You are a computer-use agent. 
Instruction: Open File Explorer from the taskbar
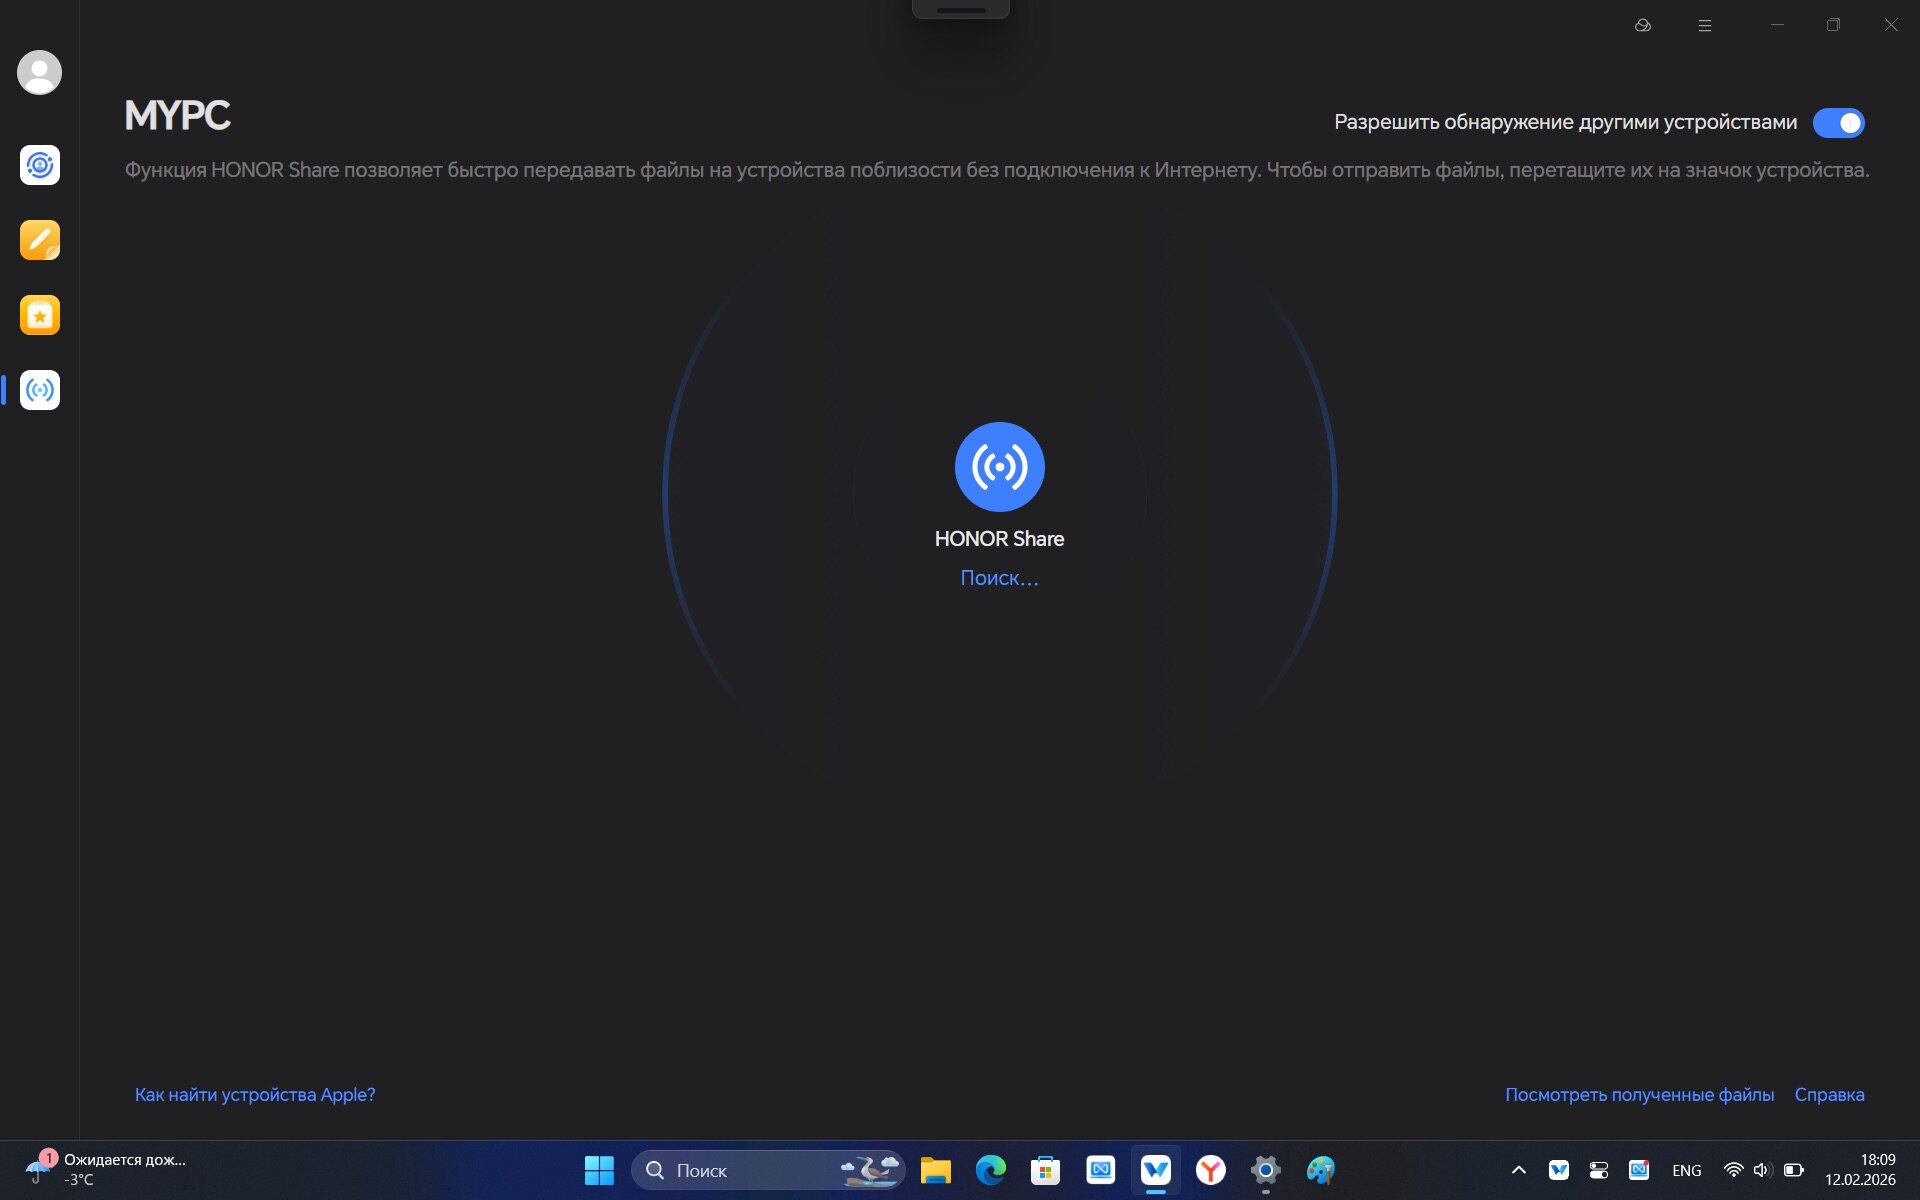tap(936, 1170)
